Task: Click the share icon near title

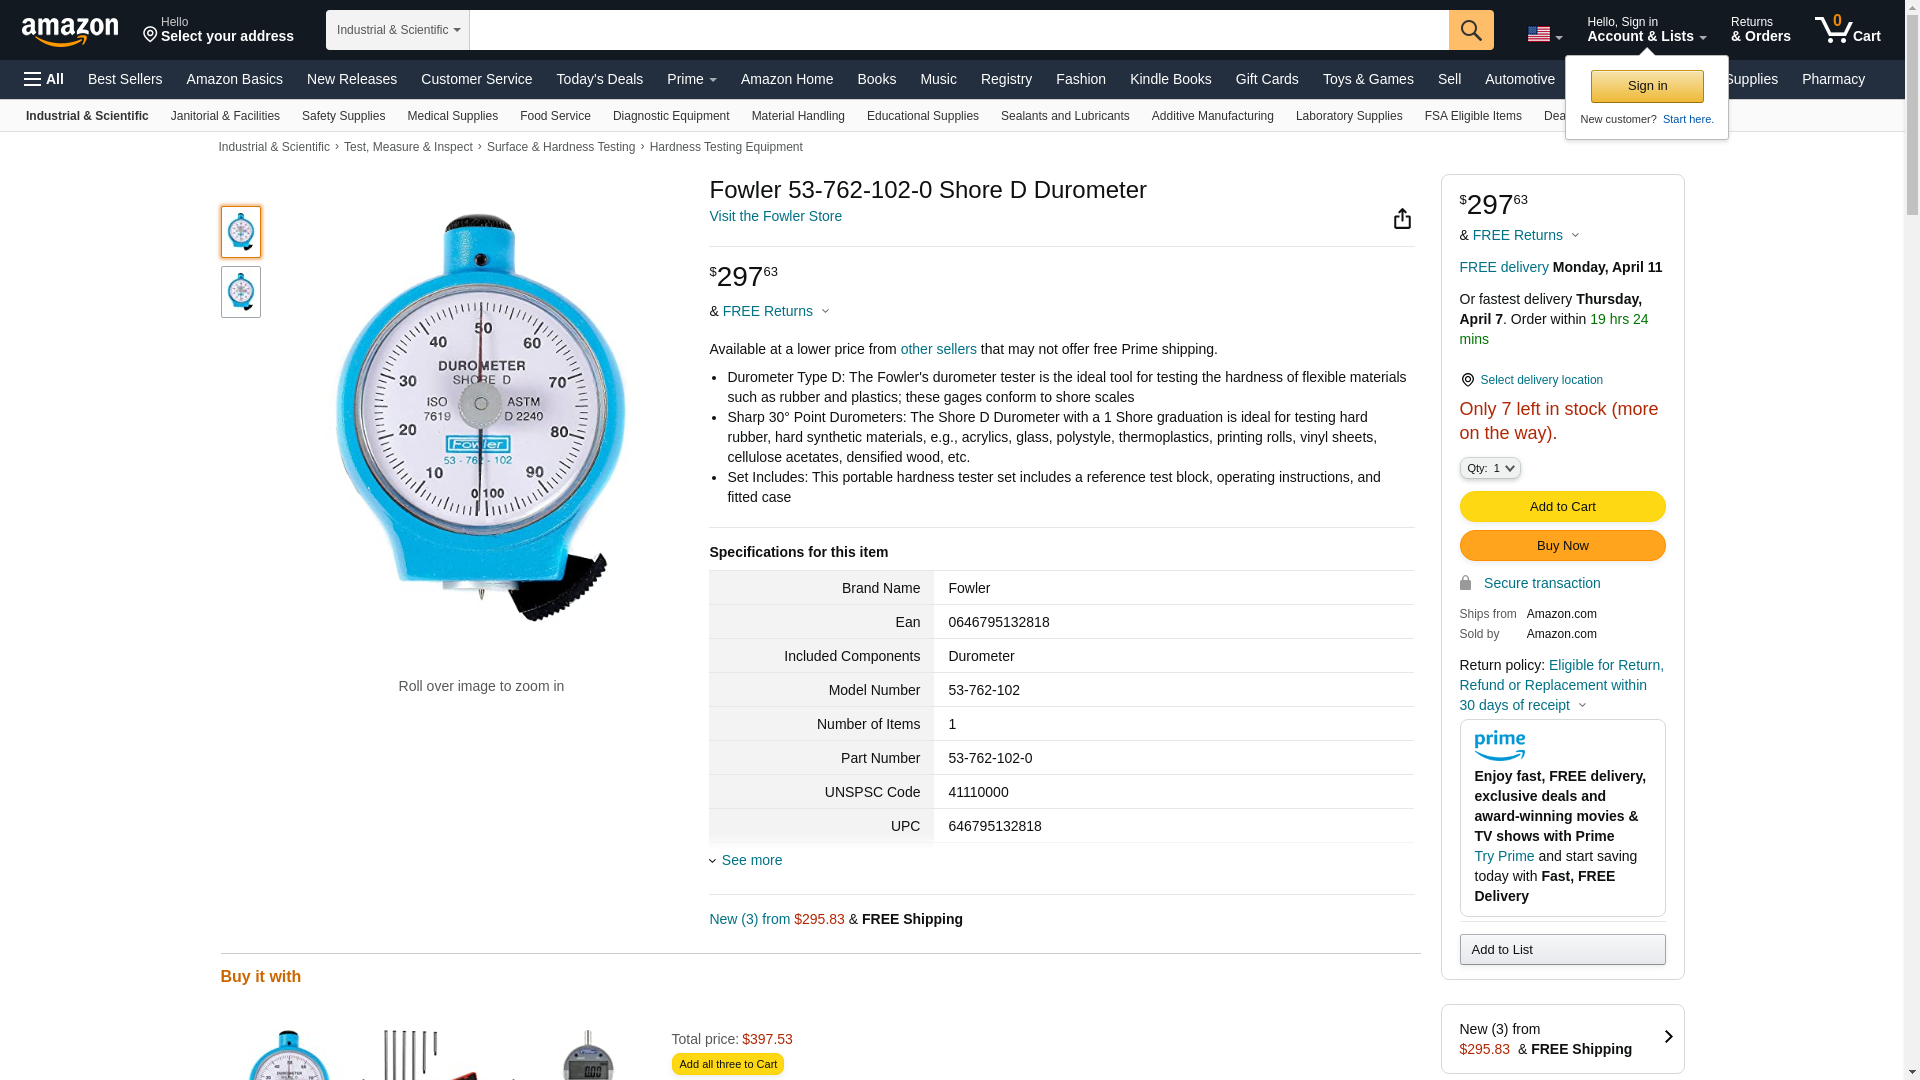Action: 1402,219
